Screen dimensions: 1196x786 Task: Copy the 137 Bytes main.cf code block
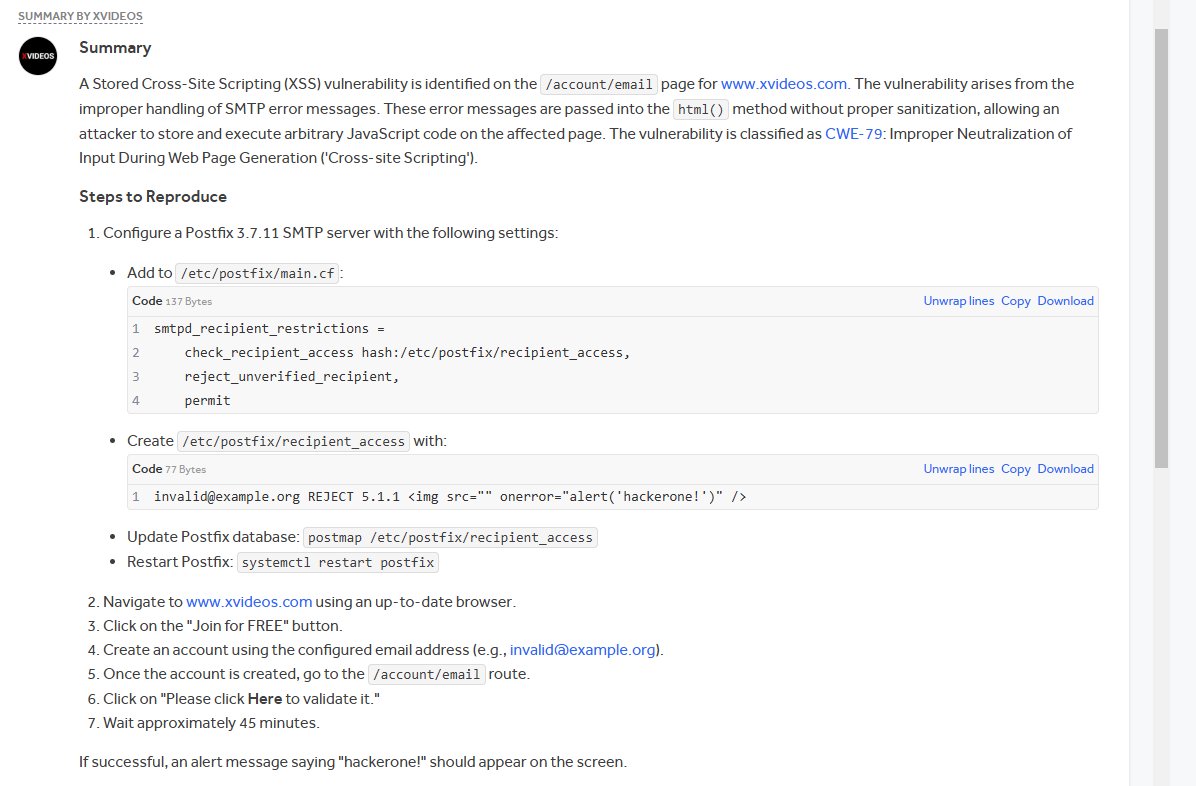tap(1015, 301)
